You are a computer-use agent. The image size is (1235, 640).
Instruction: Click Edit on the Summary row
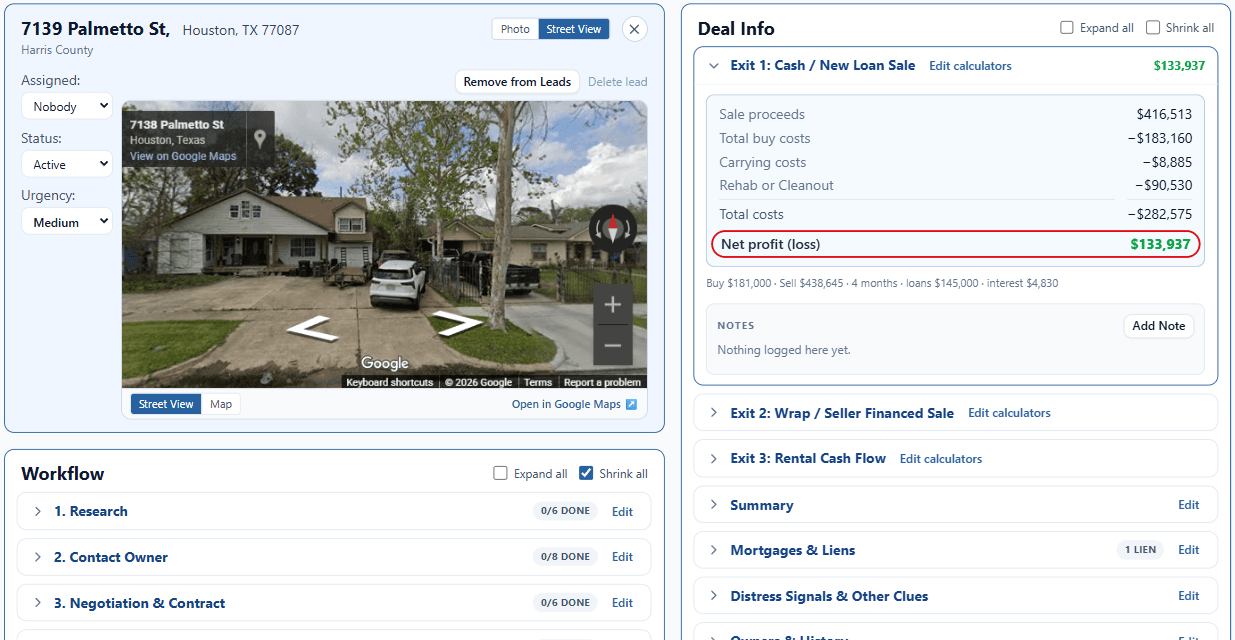pos(1188,505)
